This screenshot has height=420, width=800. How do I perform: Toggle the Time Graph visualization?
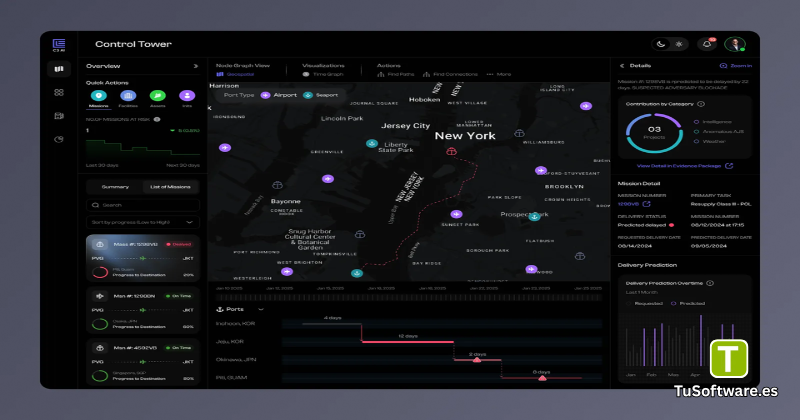pyautogui.click(x=322, y=75)
